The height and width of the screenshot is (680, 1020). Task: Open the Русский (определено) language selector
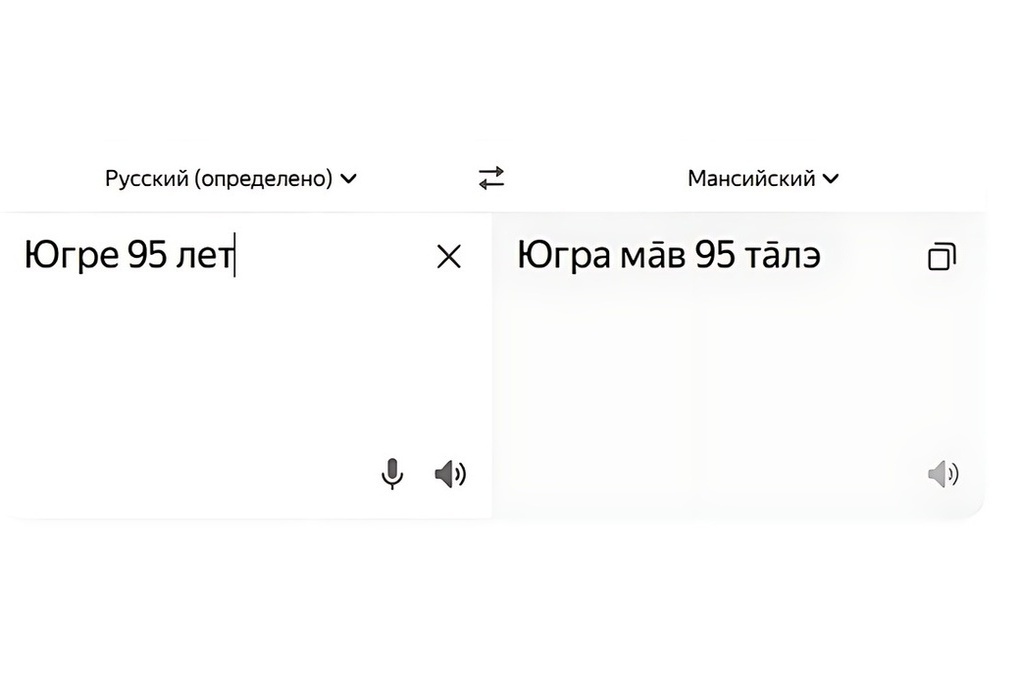coord(218,179)
